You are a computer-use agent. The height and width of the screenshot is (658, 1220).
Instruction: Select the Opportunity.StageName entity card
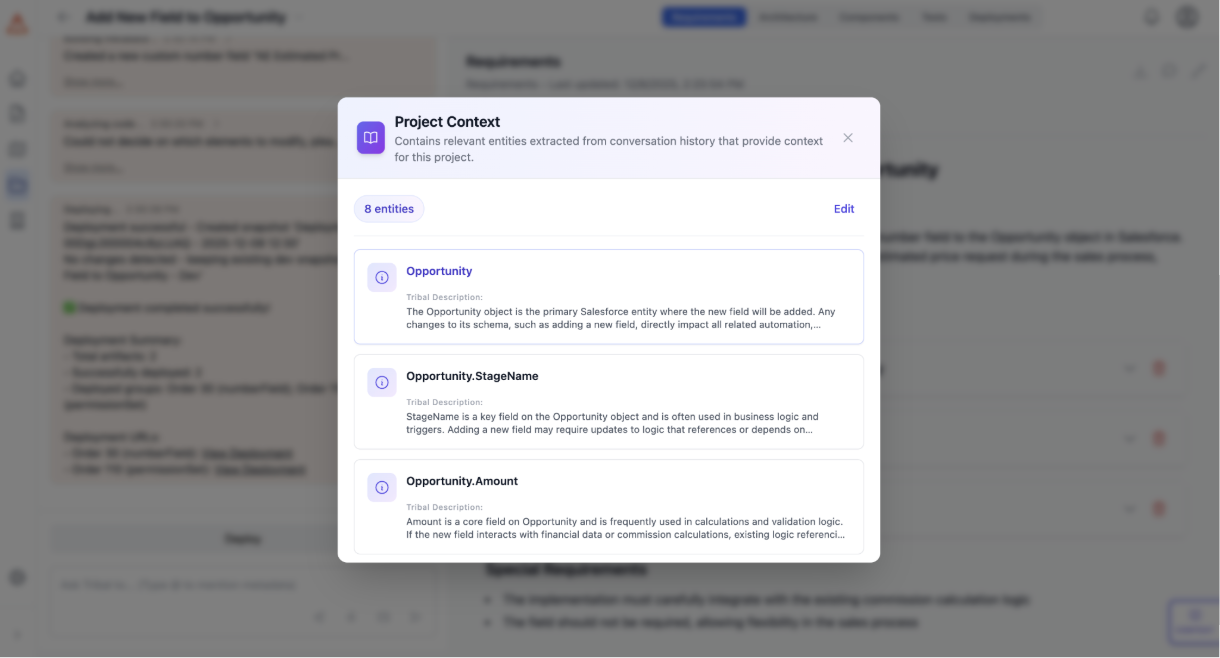point(608,401)
